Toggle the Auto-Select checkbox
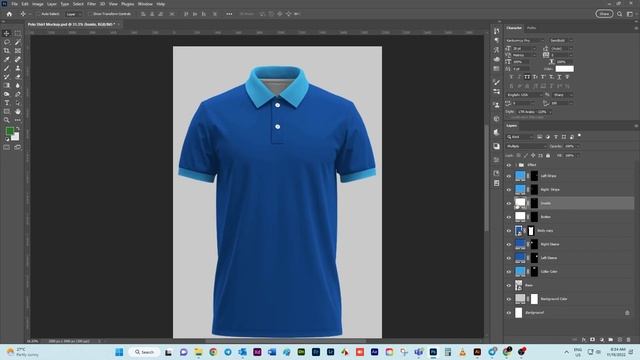The image size is (640, 360). (x=38, y=14)
